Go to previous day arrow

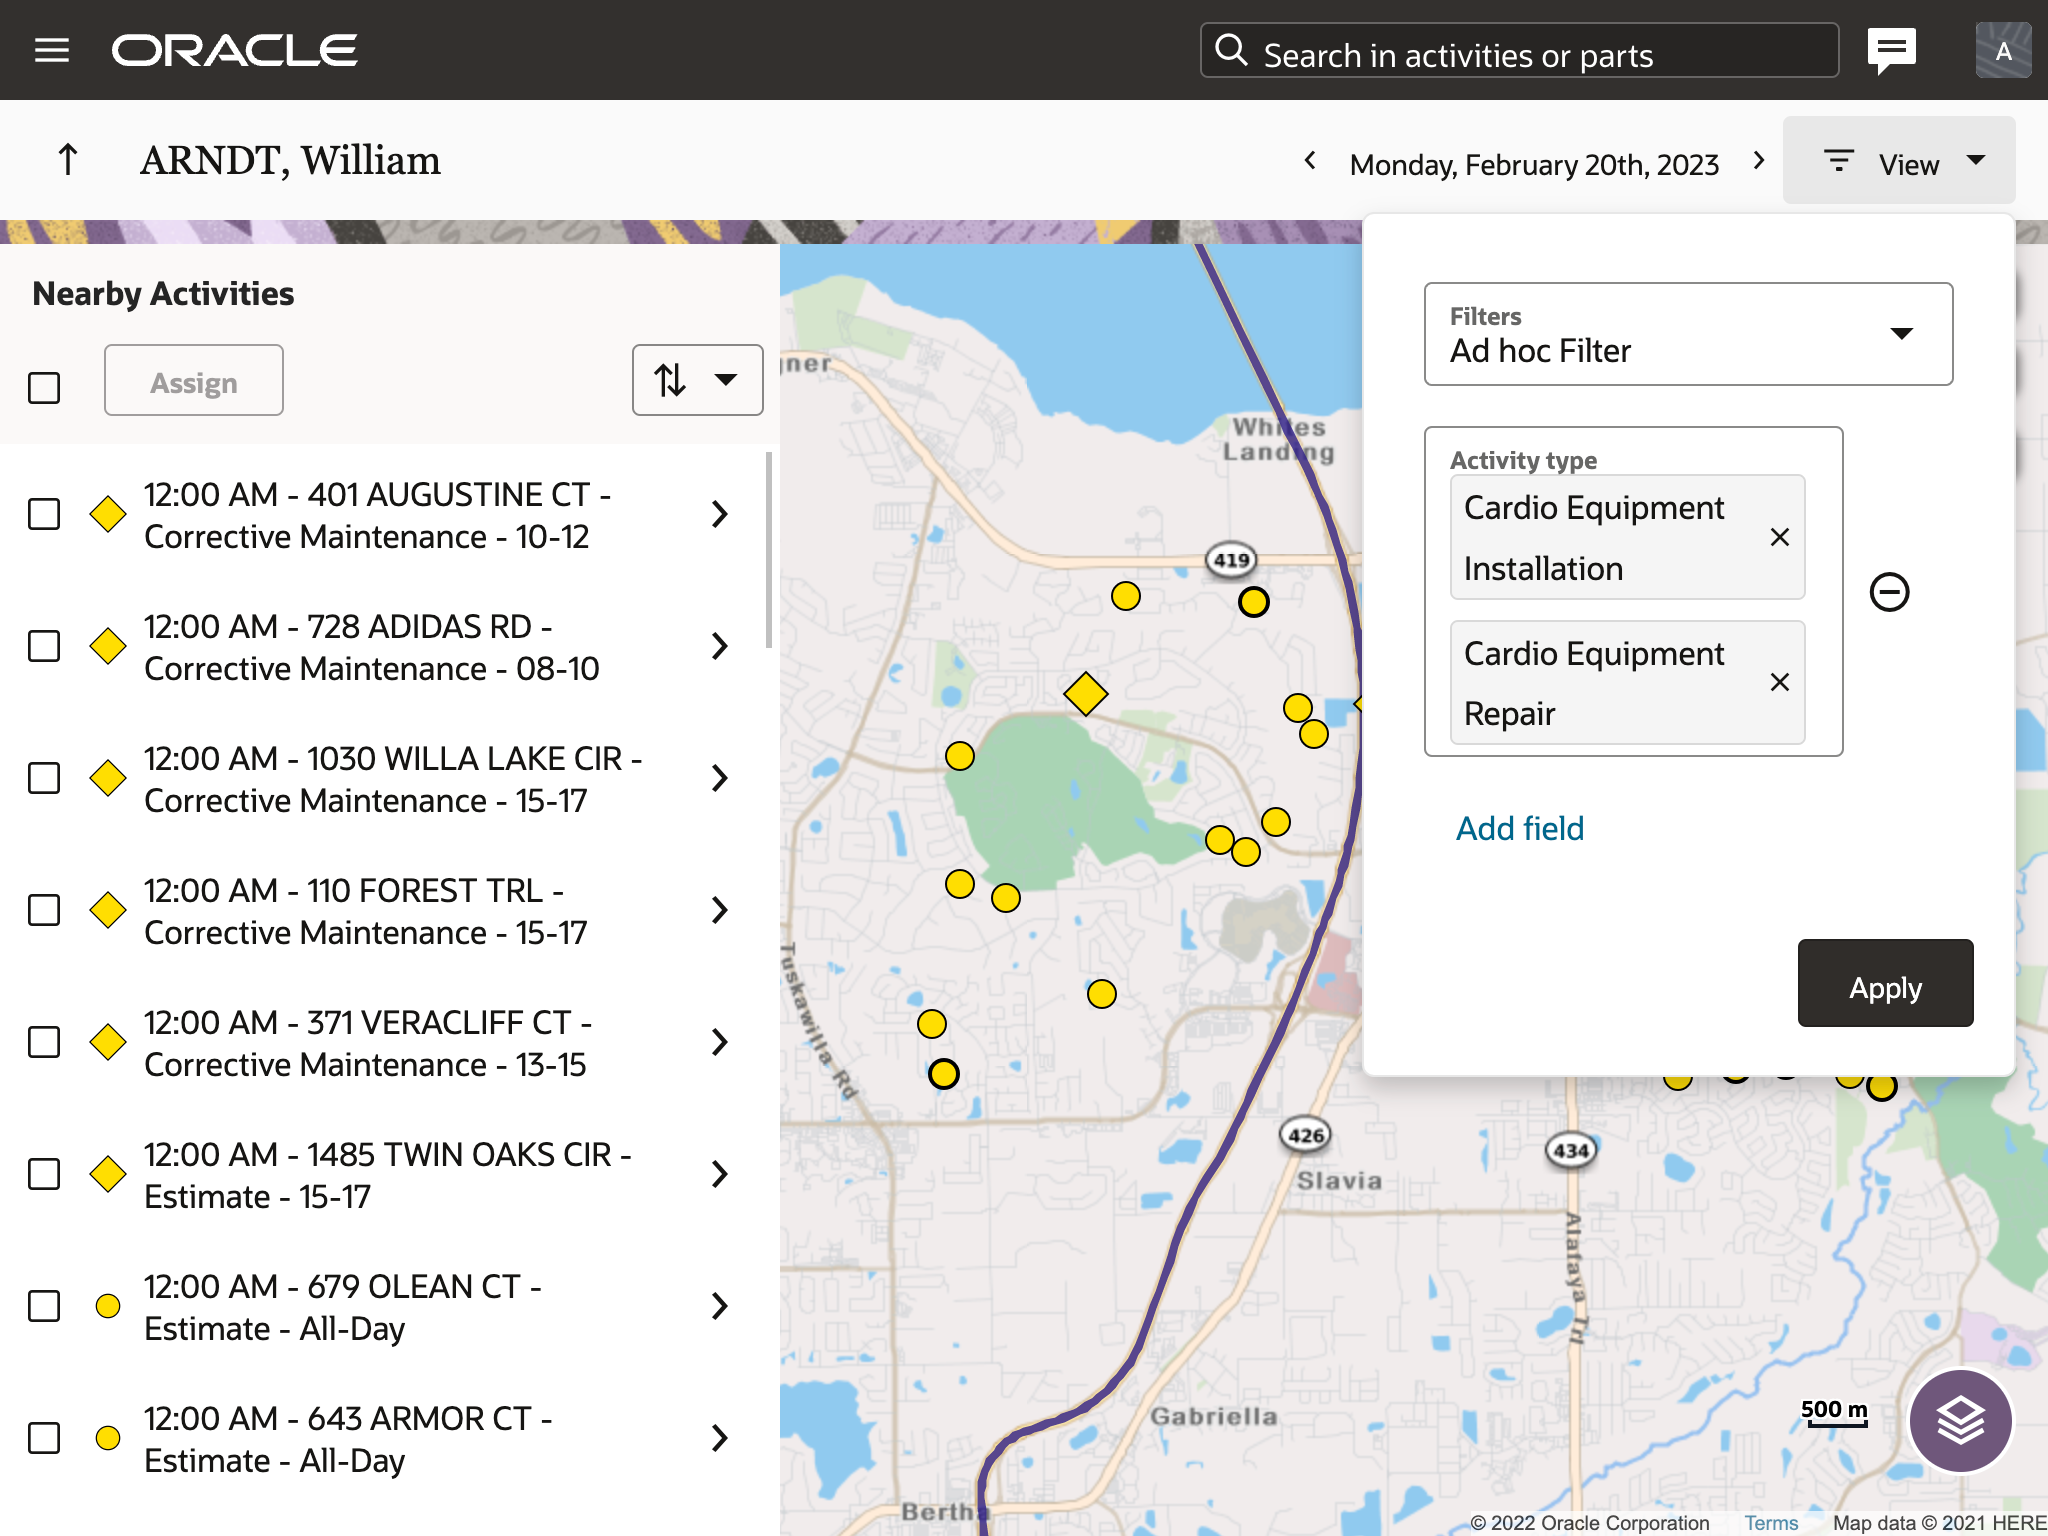click(1310, 161)
